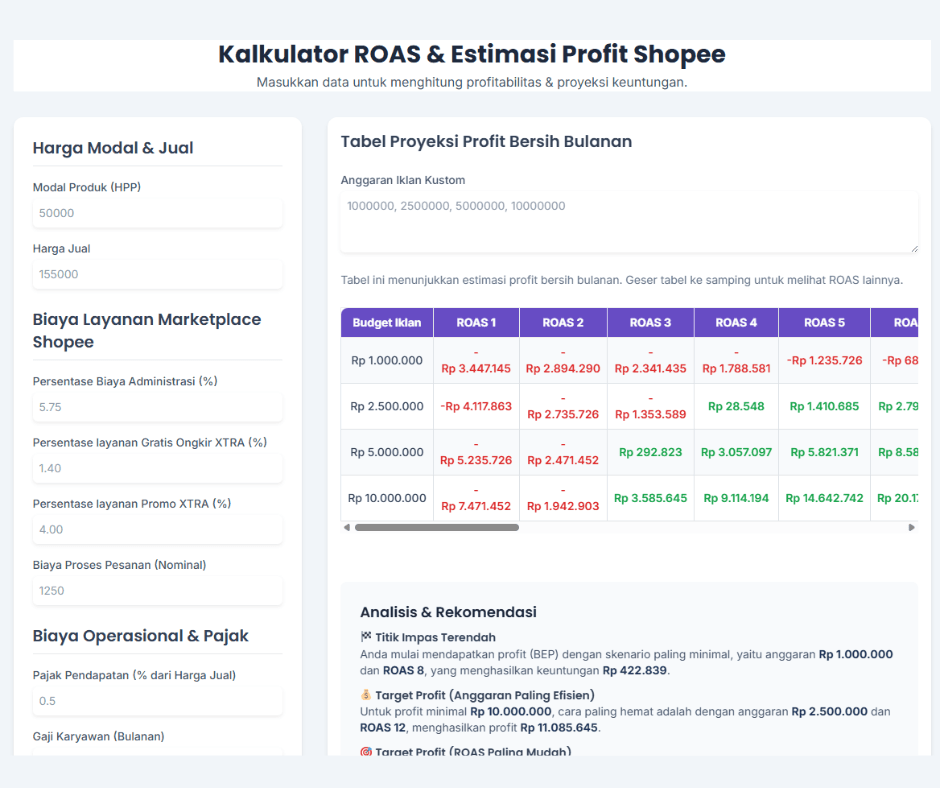
Task: Click the Promo XTRA percentage input
Action: click(158, 529)
